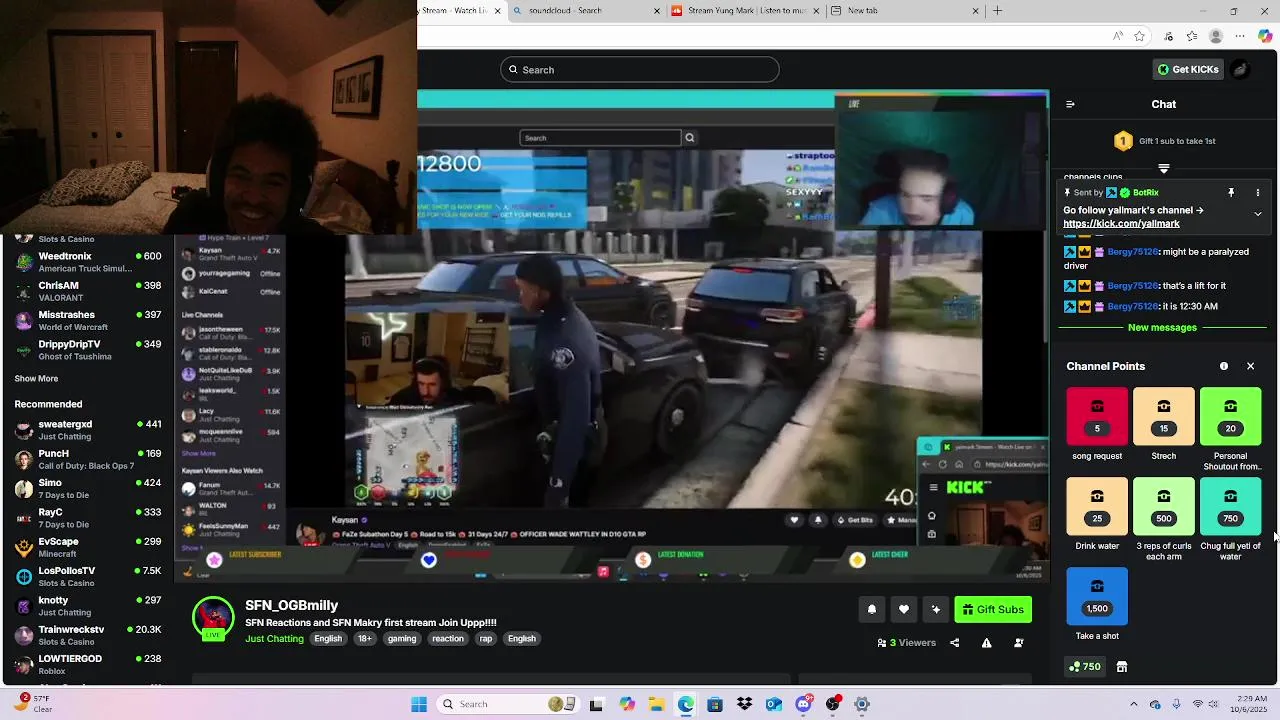Close the Channel Points panel
The width and height of the screenshot is (1280, 720).
pos(1250,366)
